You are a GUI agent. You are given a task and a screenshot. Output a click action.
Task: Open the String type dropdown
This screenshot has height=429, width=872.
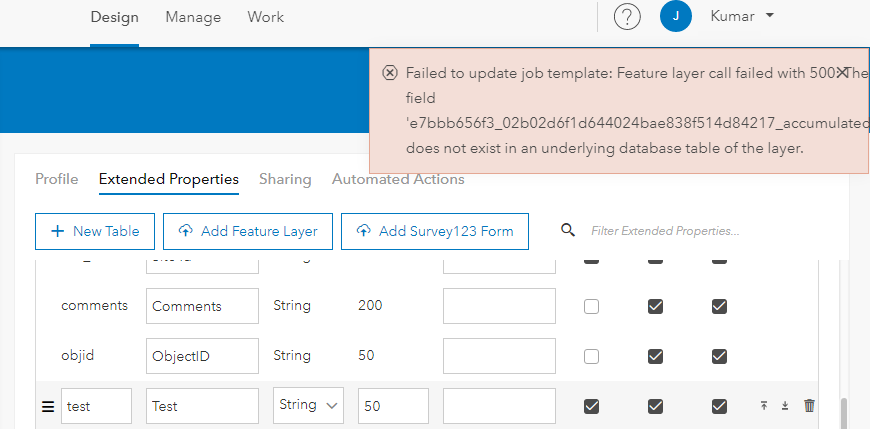[308, 405]
